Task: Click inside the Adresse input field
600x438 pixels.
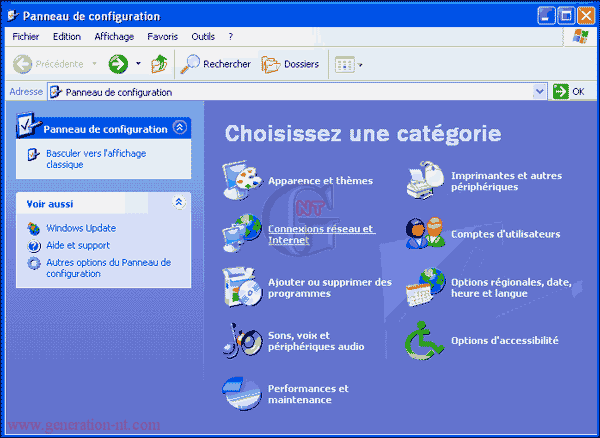Action: coord(297,92)
